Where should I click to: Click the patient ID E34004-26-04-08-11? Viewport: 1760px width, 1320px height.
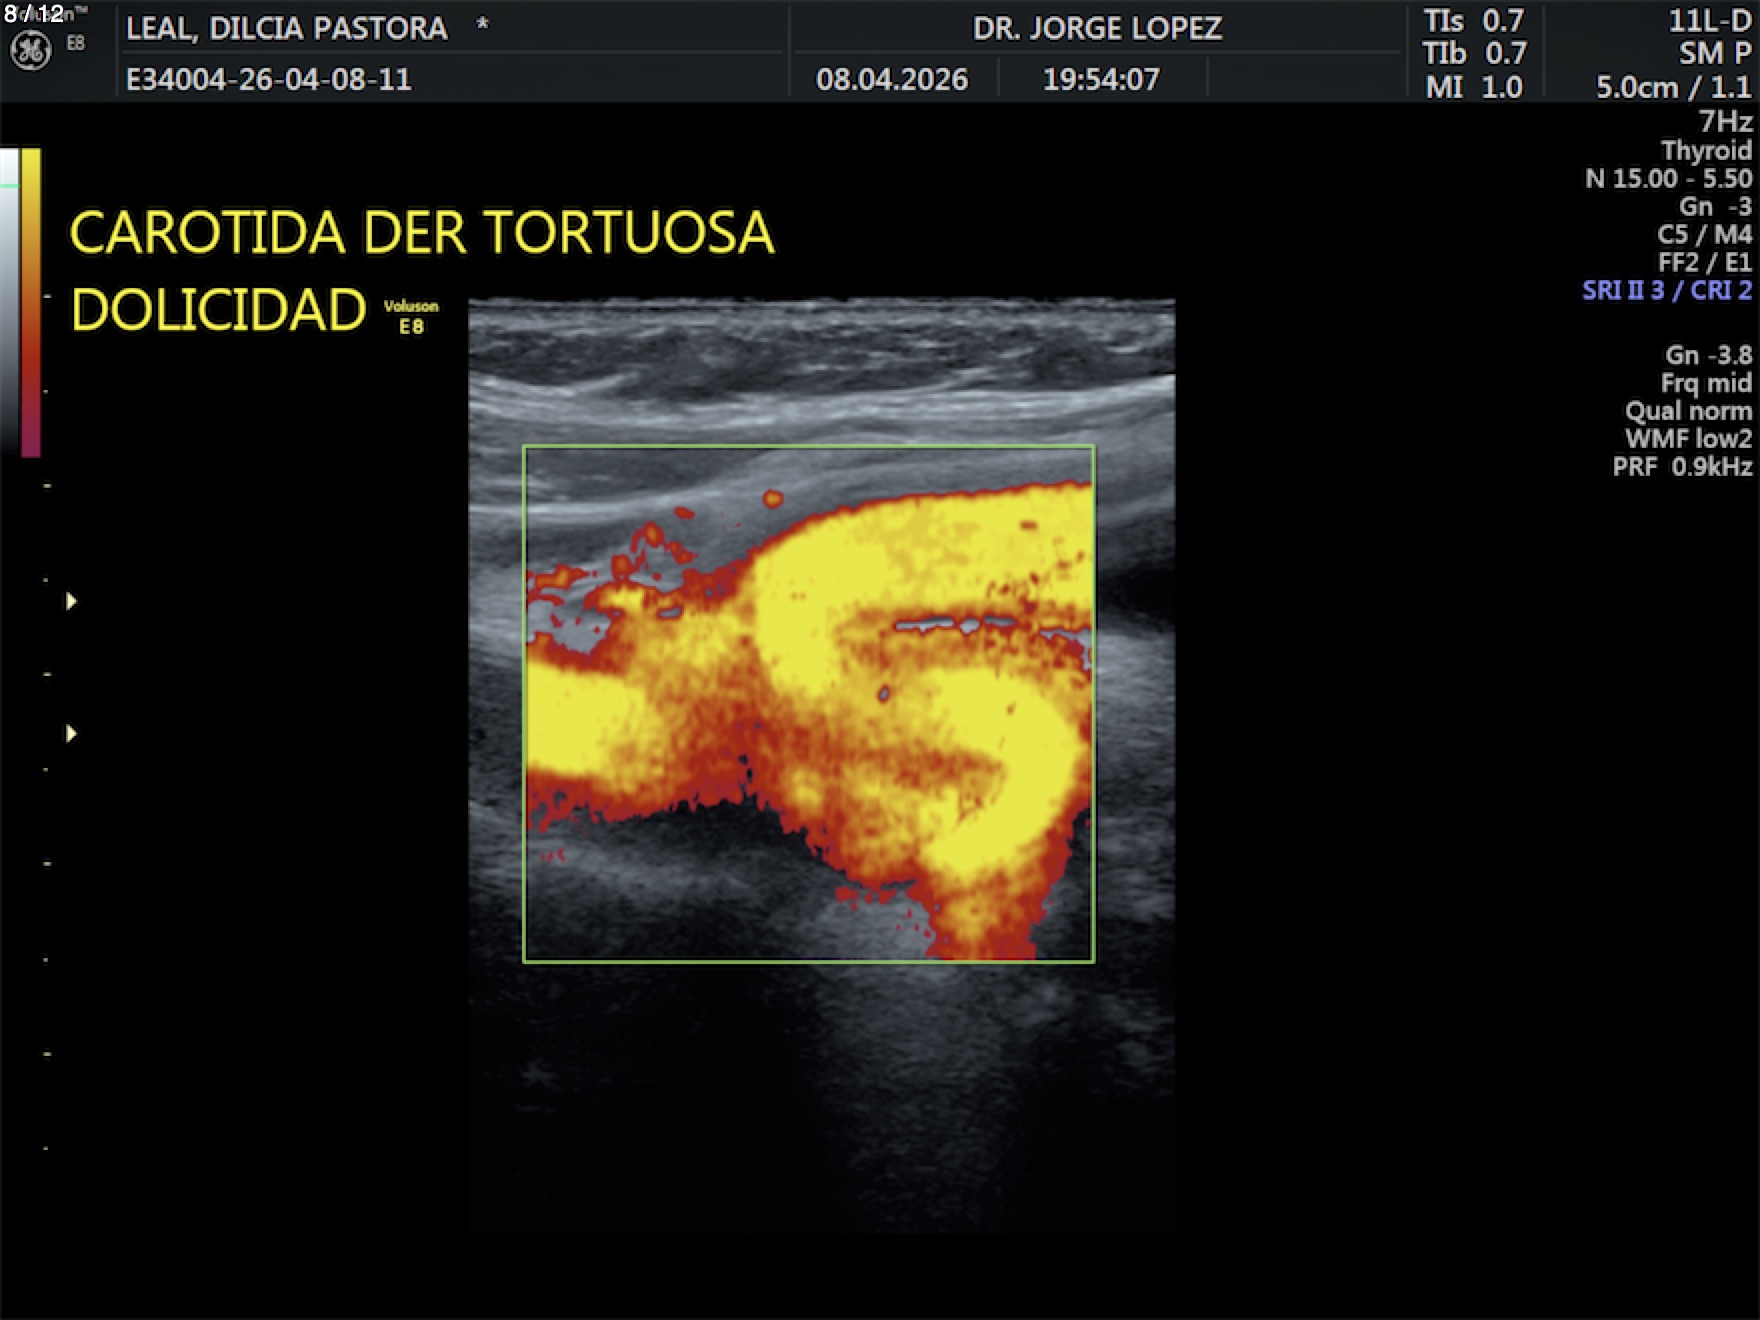[x=268, y=80]
